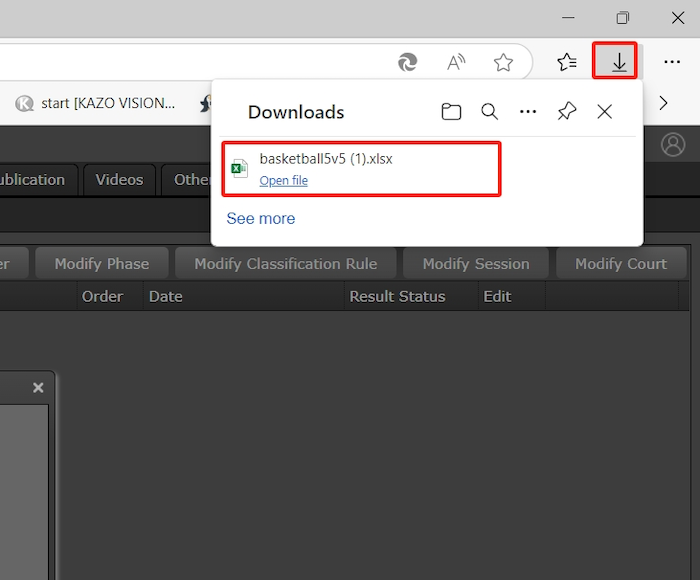Select the Modify Court tab button
This screenshot has height=580, width=700.
(620, 264)
